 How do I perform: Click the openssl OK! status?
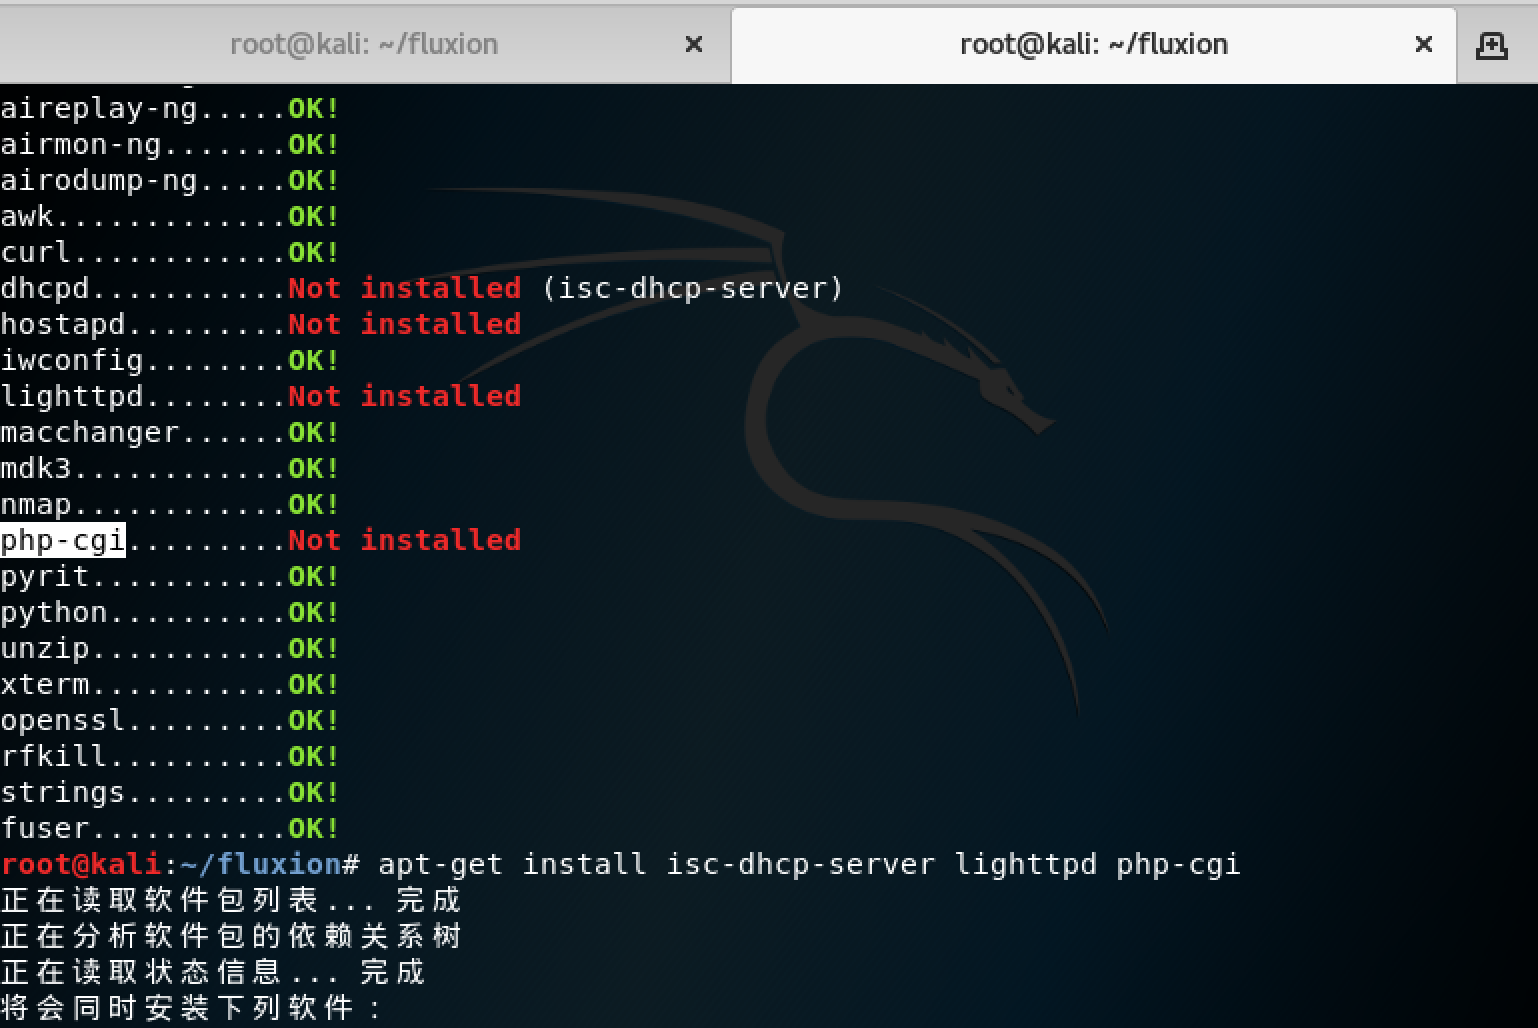(313, 721)
